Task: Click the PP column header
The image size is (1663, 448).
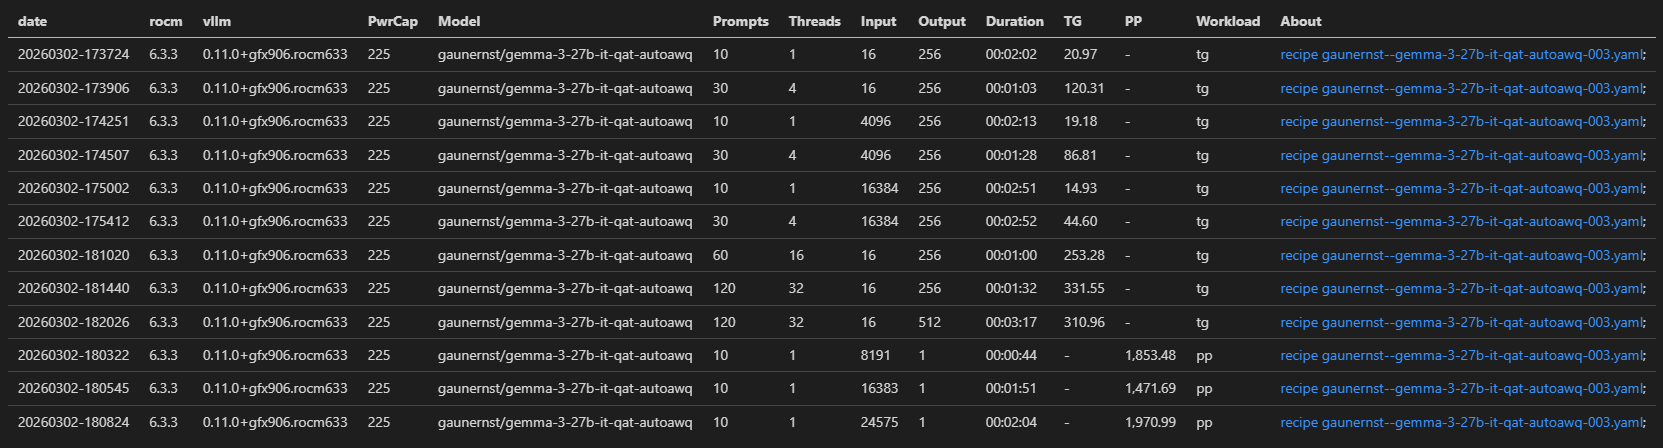Action: [1133, 21]
